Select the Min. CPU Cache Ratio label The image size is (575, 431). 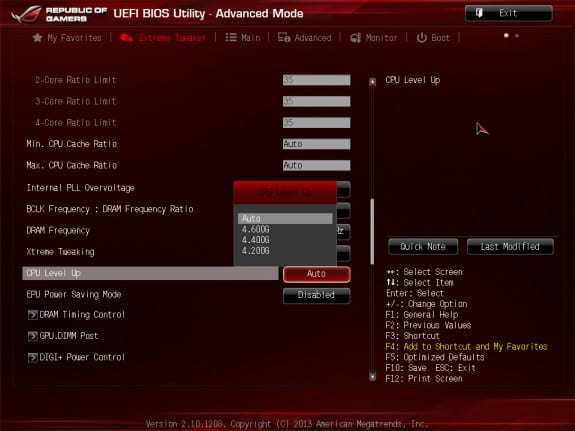[72, 144]
